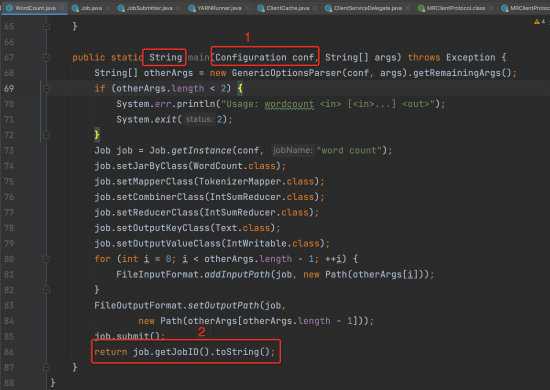Click the setCombinerClass method call
The image size is (550, 390).
pos(160,197)
